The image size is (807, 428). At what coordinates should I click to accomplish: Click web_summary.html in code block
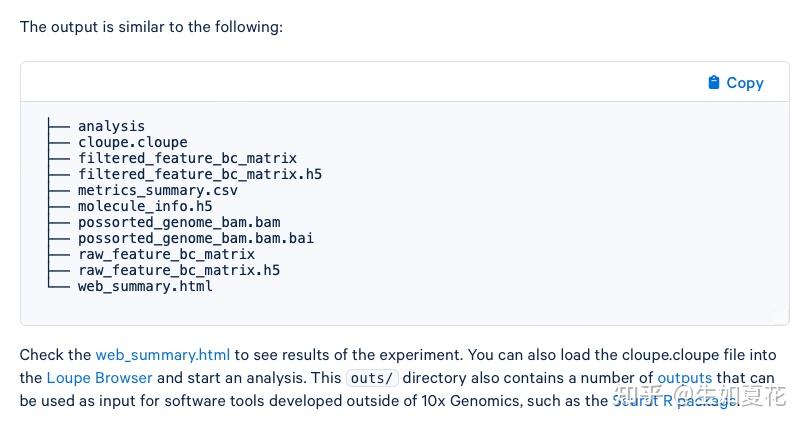tap(145, 286)
